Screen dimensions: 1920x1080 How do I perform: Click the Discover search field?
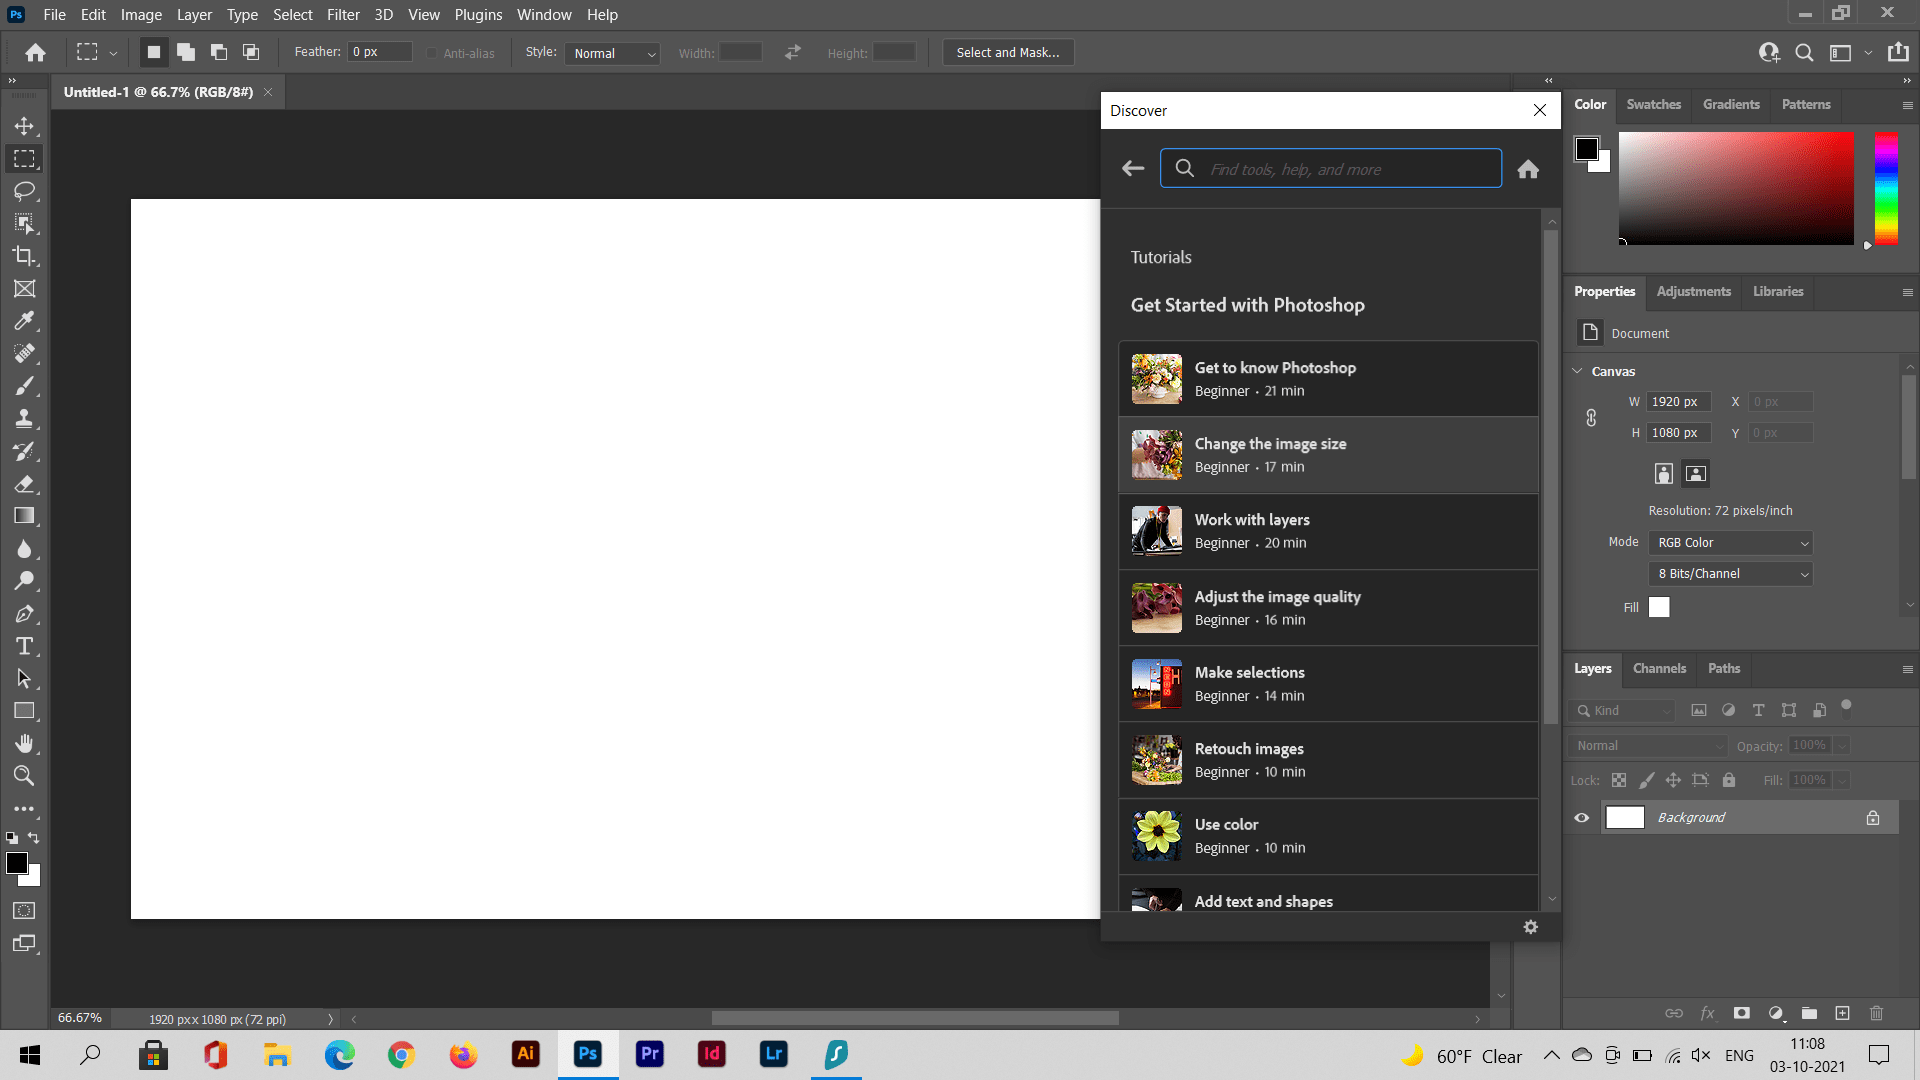(1330, 168)
